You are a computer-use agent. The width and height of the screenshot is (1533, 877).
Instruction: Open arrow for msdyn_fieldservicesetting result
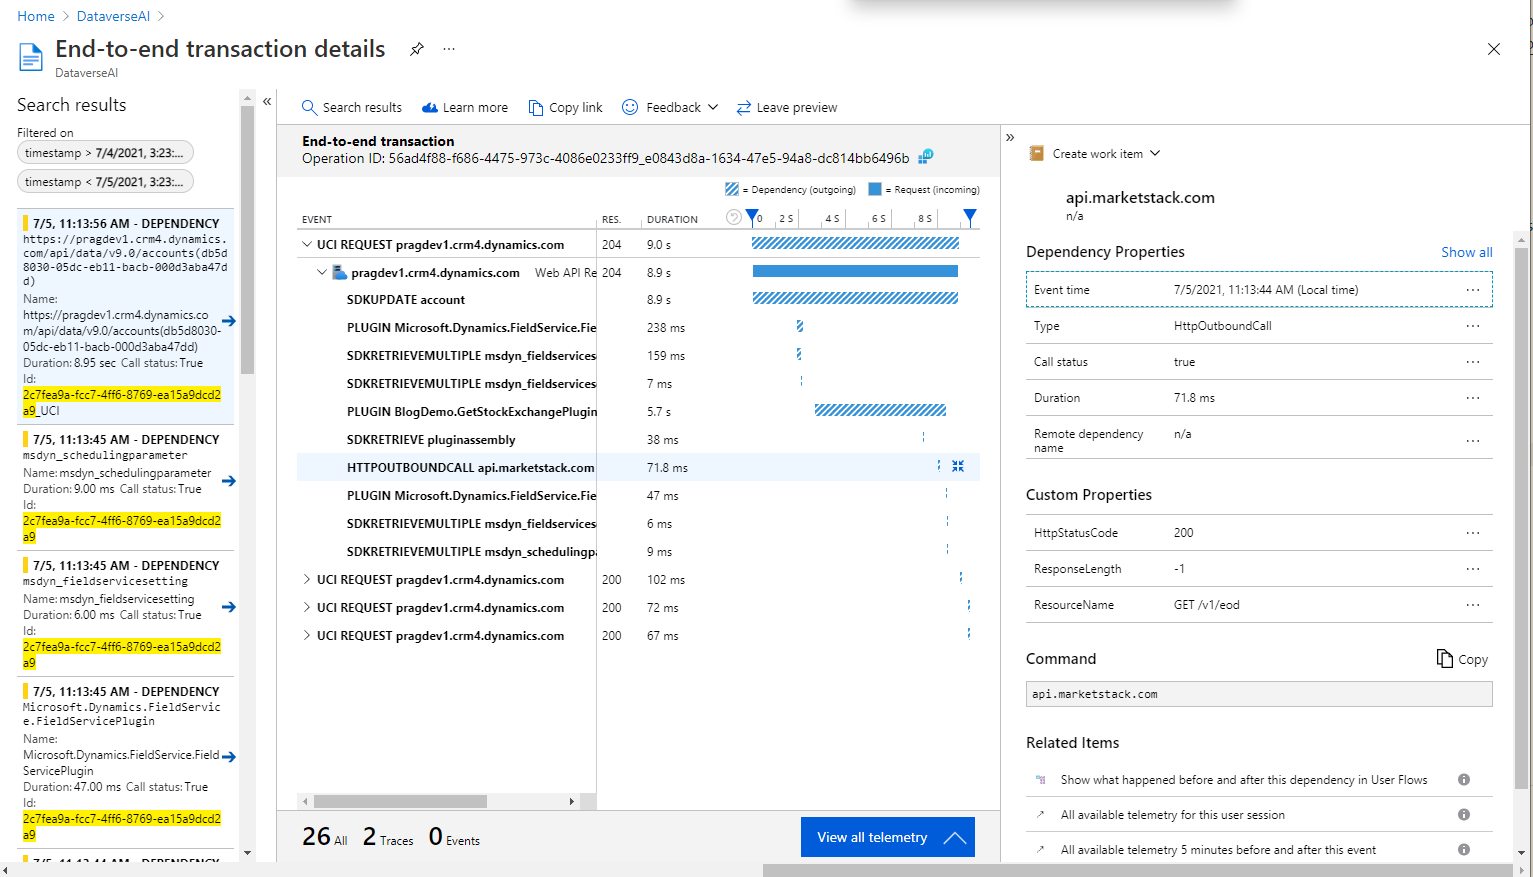(229, 607)
